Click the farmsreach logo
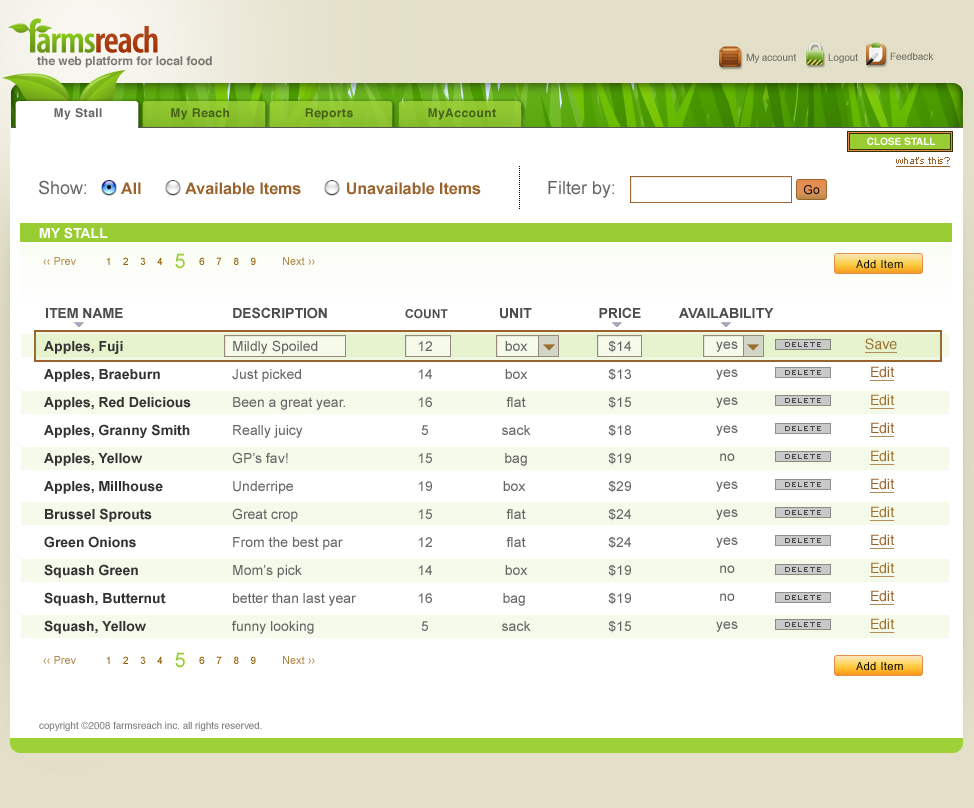This screenshot has height=808, width=974. click(x=95, y=41)
